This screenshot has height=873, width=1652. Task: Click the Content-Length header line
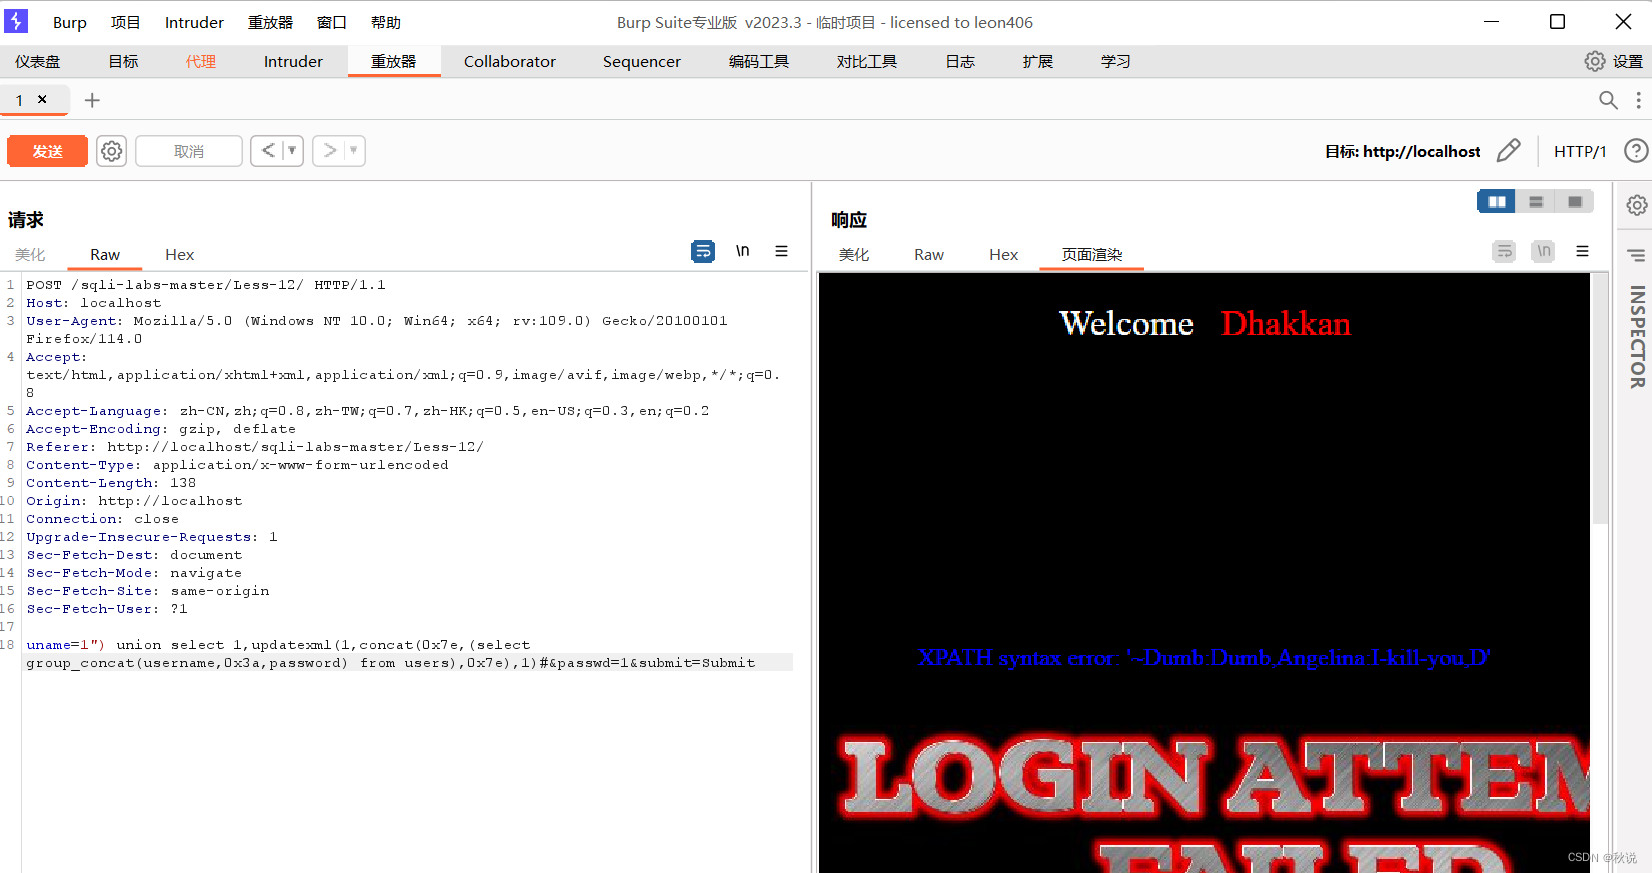point(111,483)
